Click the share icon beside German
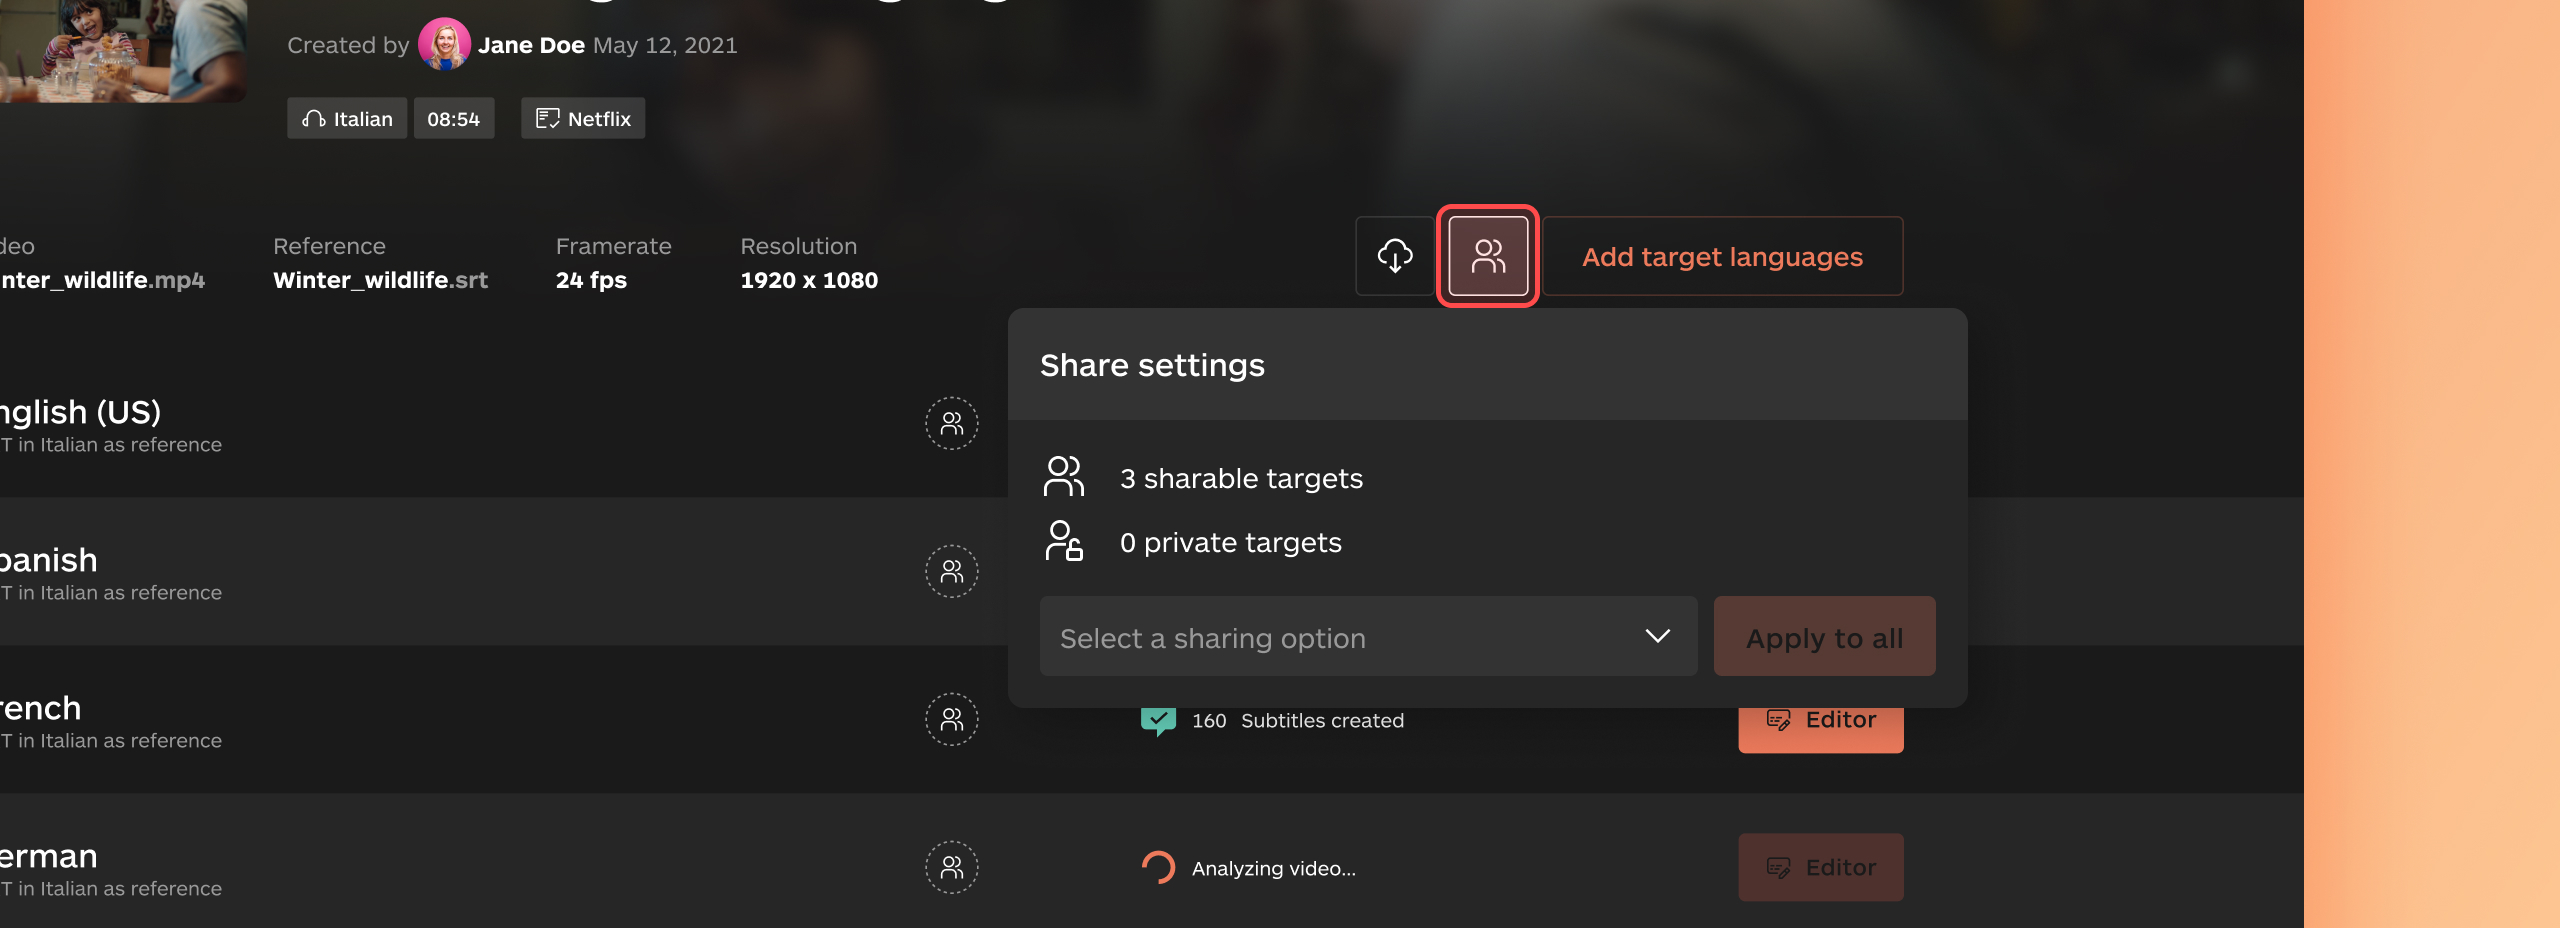 tap(951, 868)
